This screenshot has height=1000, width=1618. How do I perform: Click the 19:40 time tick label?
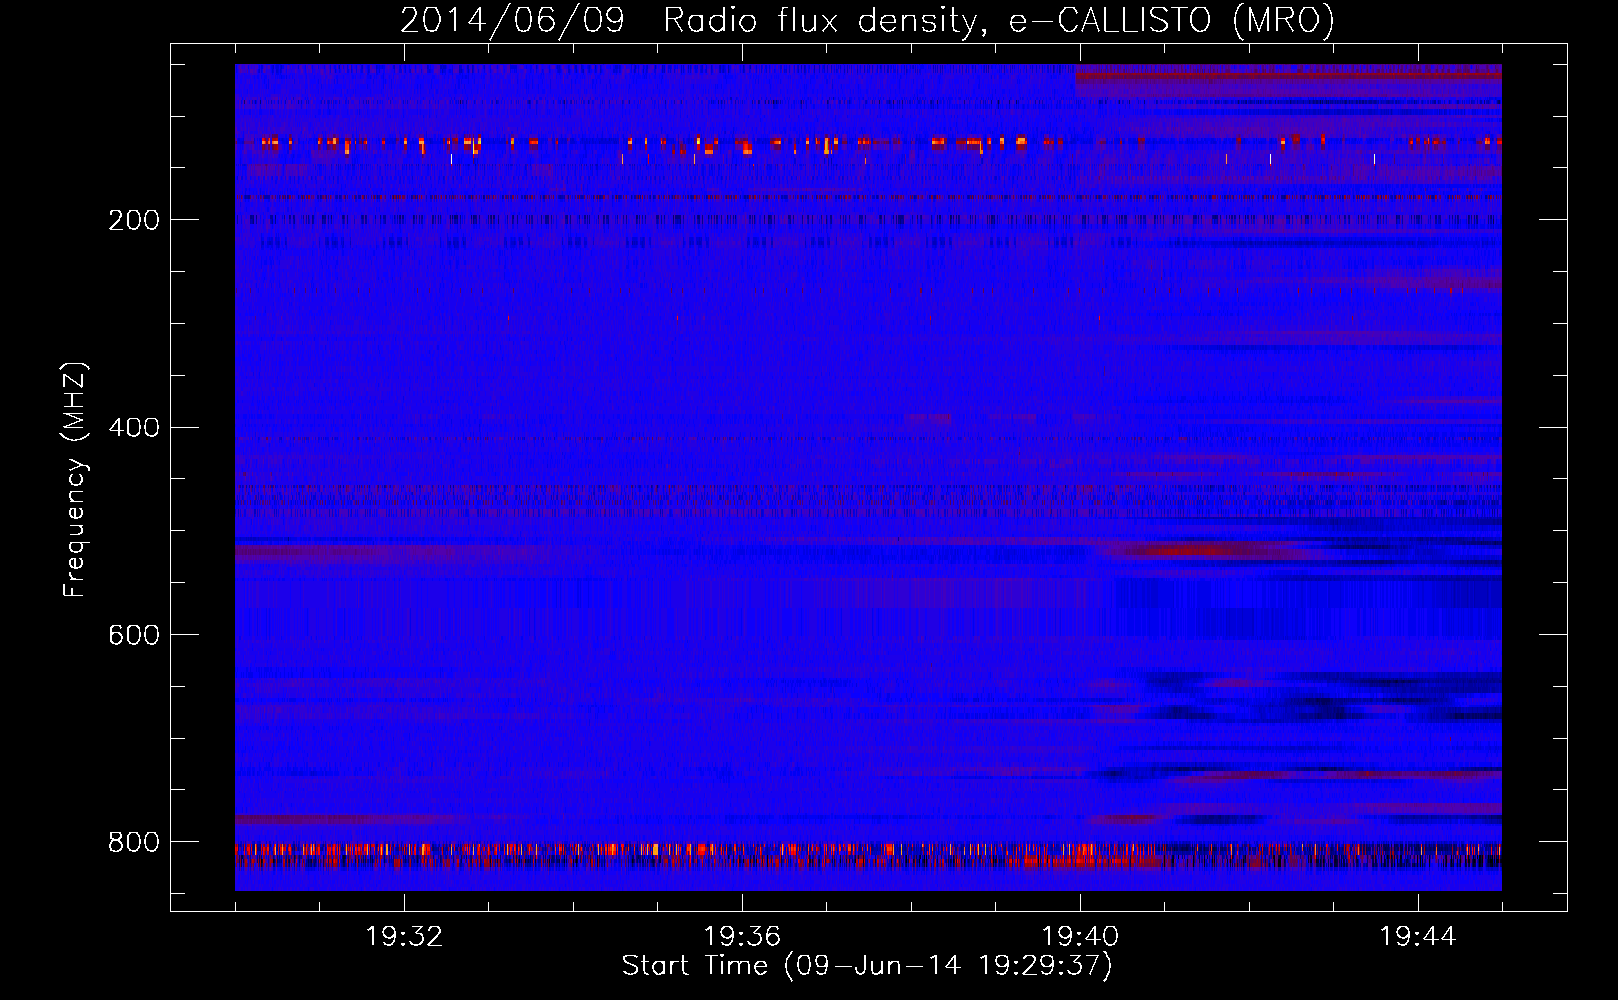[1080, 937]
